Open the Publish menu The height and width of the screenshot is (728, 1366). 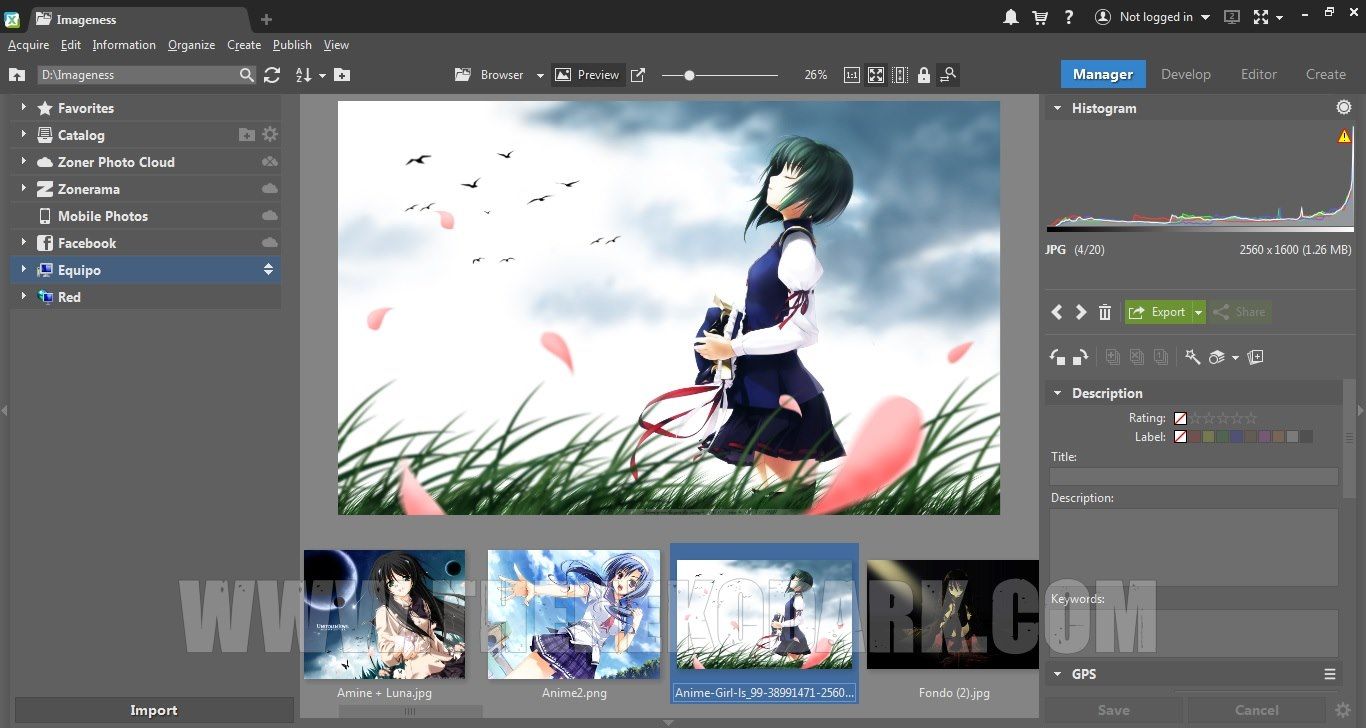292,45
